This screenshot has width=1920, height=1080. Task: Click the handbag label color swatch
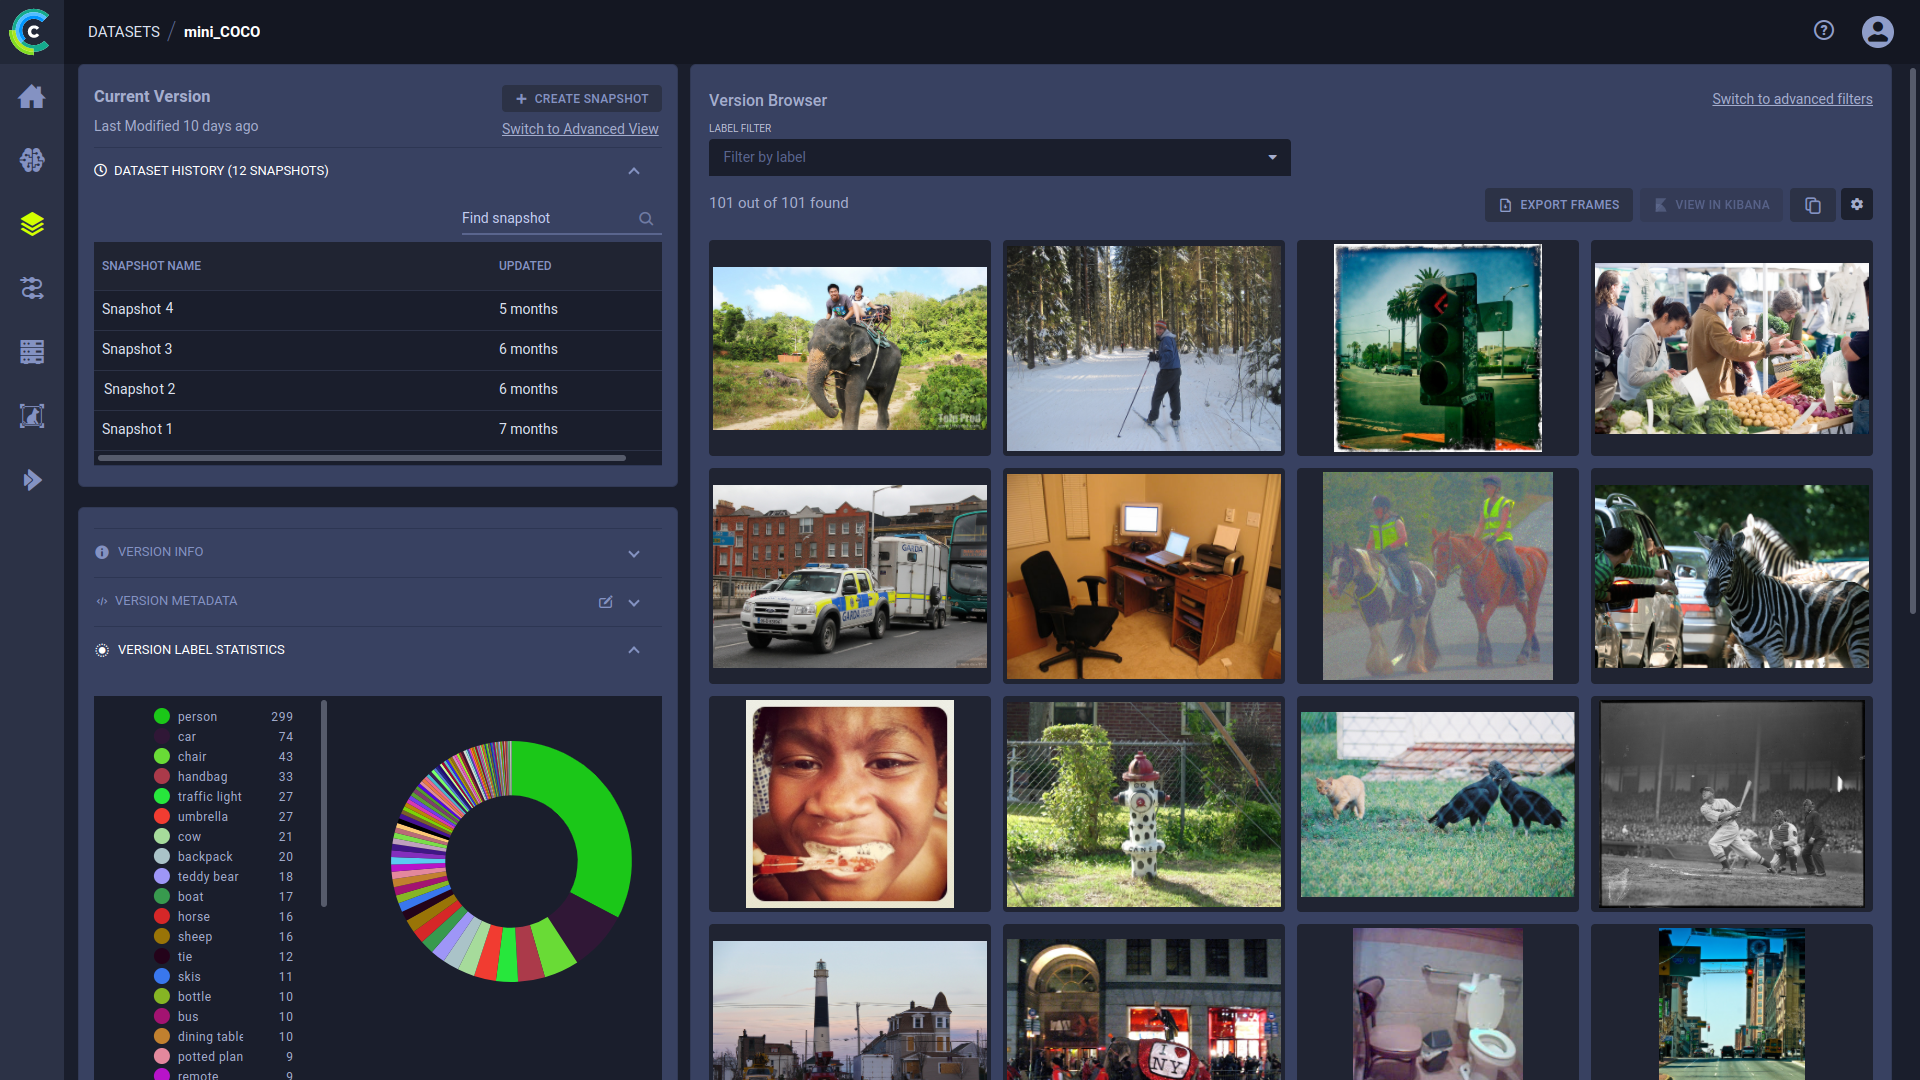[x=162, y=777]
